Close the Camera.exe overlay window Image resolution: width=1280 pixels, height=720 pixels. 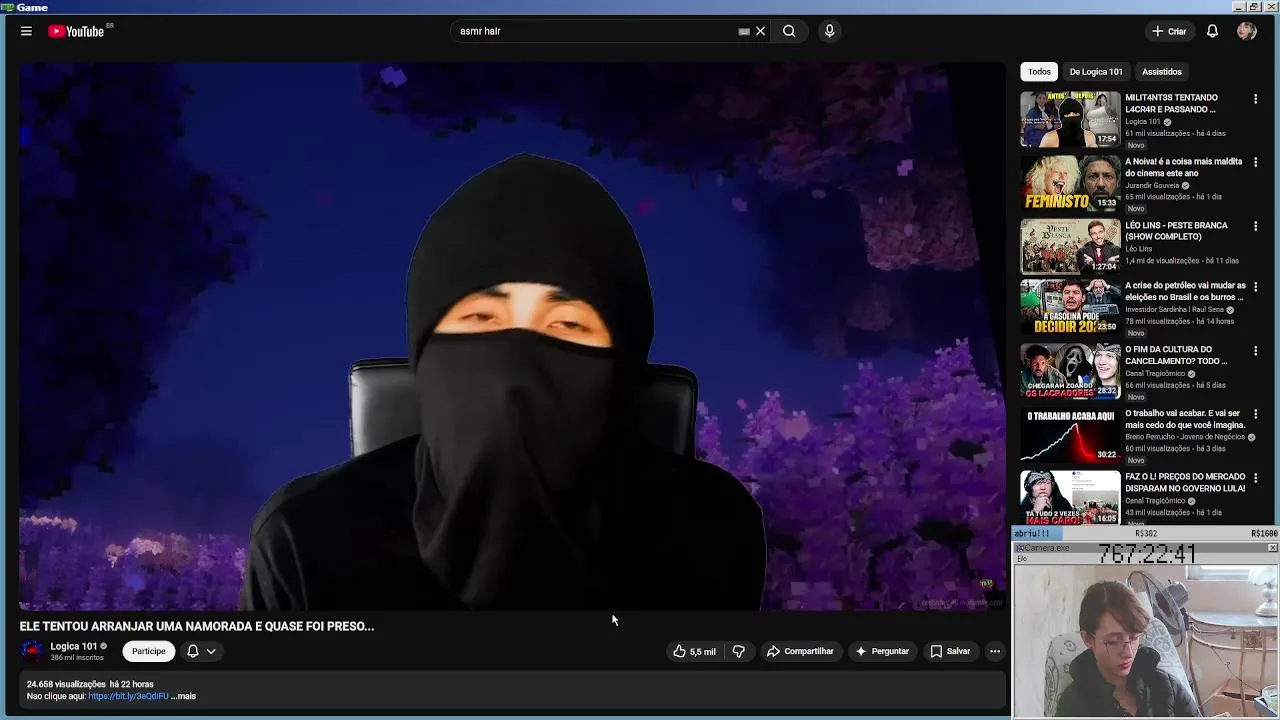click(x=1272, y=548)
